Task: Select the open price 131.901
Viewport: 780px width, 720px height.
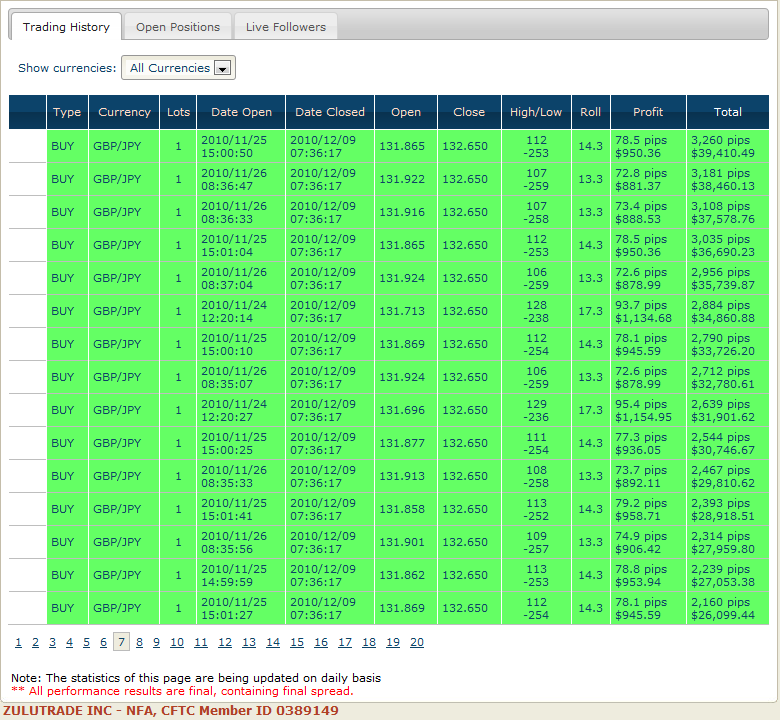Action: [x=406, y=542]
